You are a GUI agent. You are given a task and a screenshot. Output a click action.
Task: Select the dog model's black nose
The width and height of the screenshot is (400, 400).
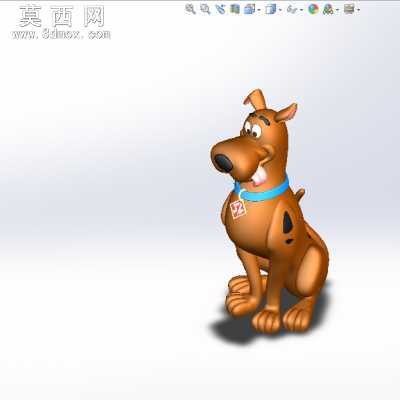click(x=223, y=163)
